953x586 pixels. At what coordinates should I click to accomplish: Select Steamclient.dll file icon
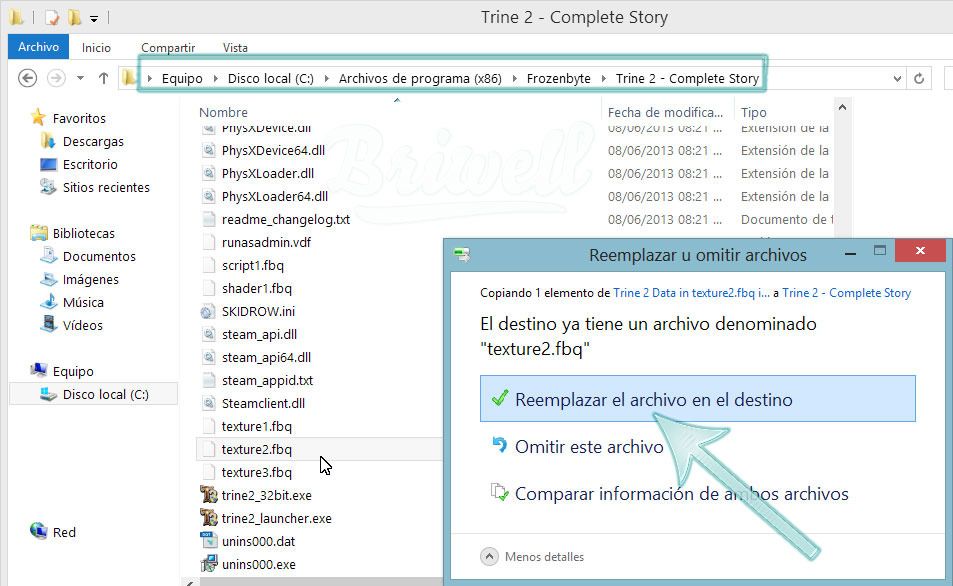[x=208, y=403]
